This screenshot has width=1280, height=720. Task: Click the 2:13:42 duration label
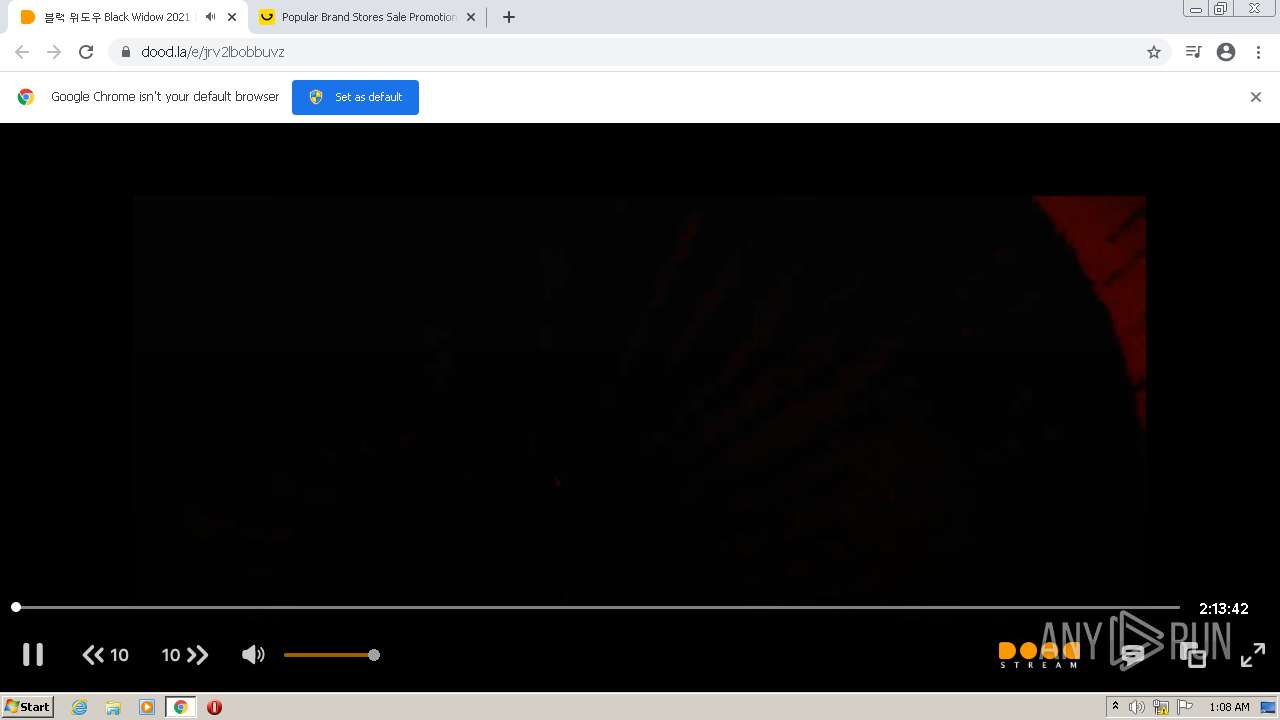point(1224,608)
